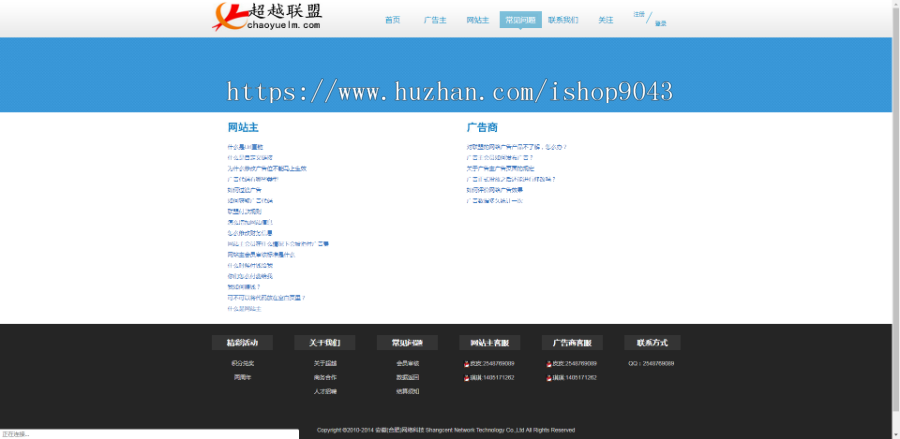Click the 联系方式 footer heading
Screen dimensions: 900x439
pos(652,343)
